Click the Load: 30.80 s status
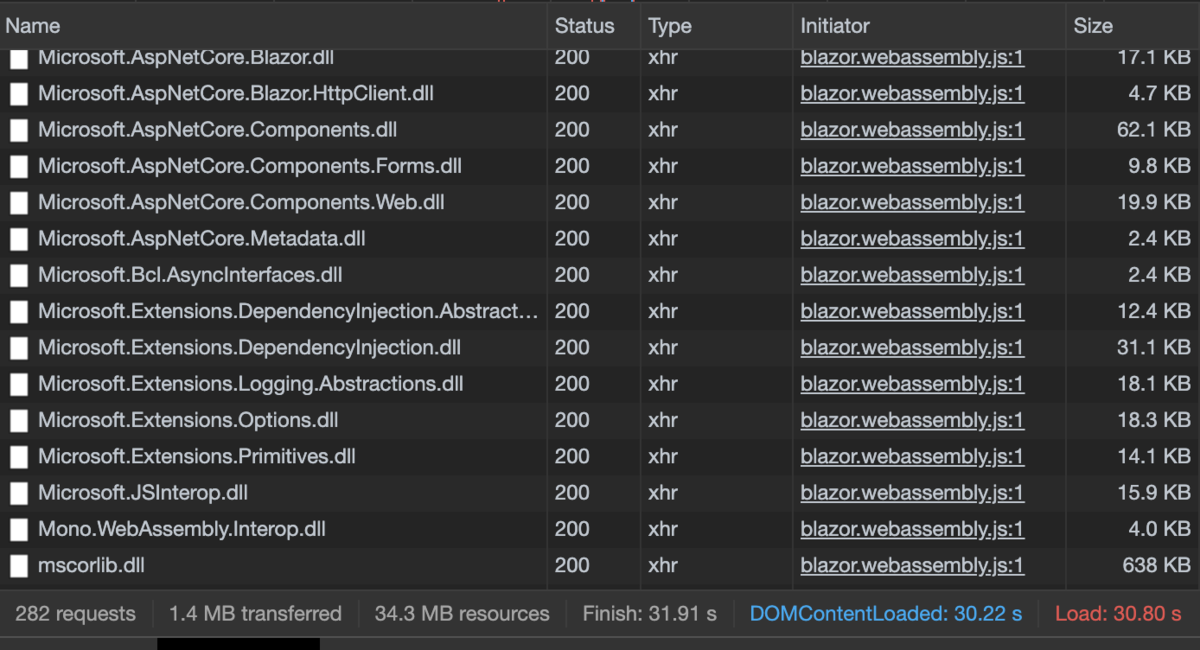This screenshot has height=650, width=1200. [x=1118, y=613]
